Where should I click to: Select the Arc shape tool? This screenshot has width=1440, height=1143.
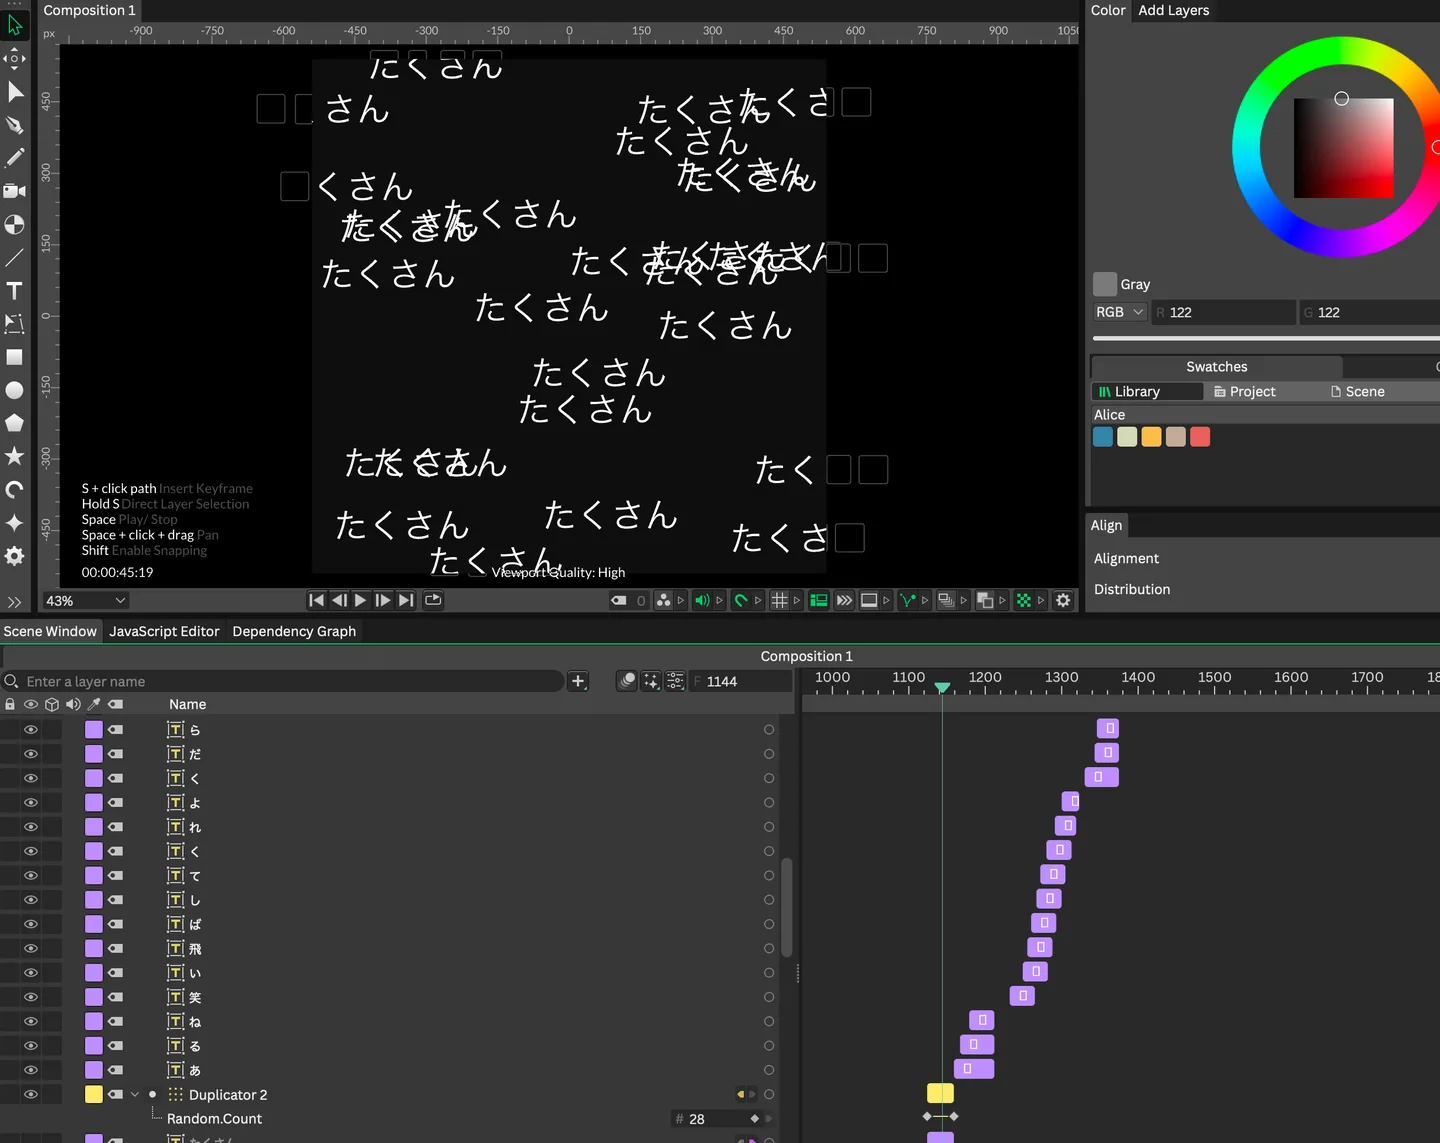point(14,489)
